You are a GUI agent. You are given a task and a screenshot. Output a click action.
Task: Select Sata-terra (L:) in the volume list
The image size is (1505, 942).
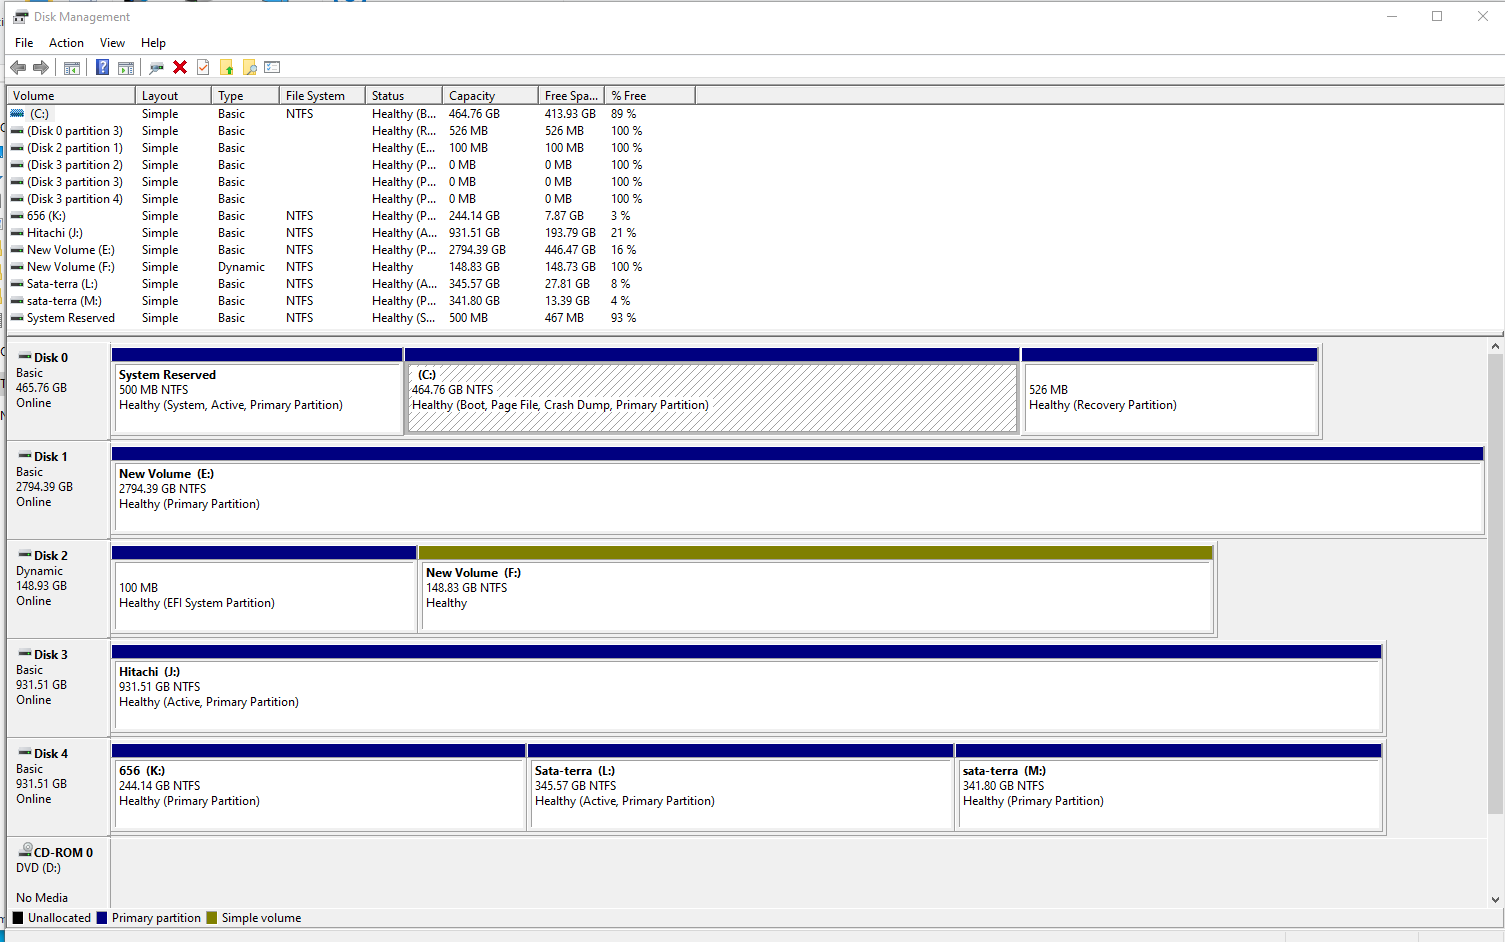point(350,284)
